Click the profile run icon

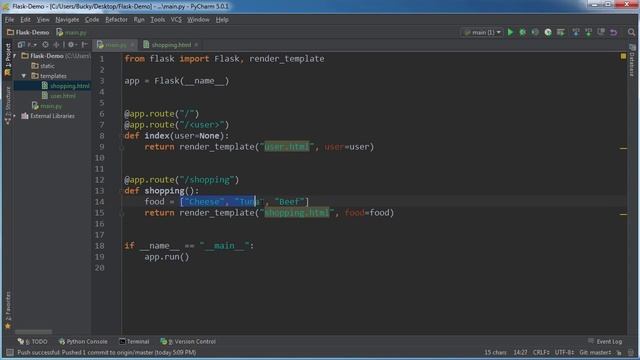[548, 32]
